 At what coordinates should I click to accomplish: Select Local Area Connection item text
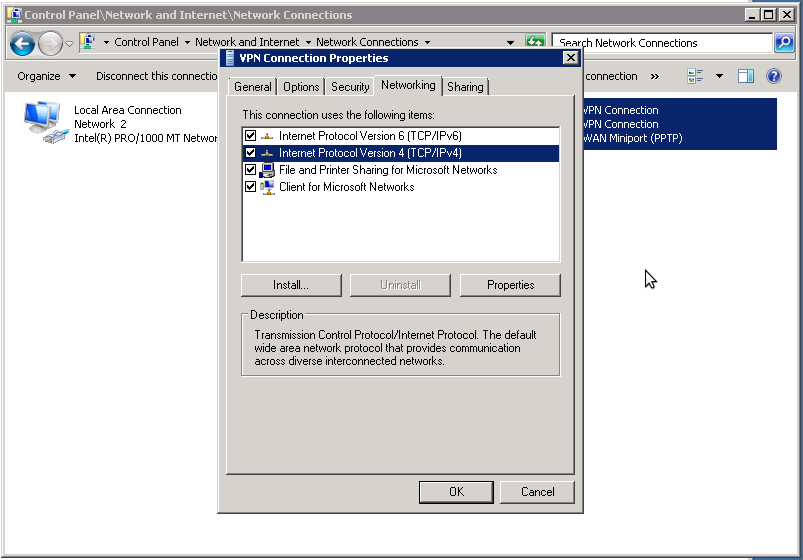(128, 110)
